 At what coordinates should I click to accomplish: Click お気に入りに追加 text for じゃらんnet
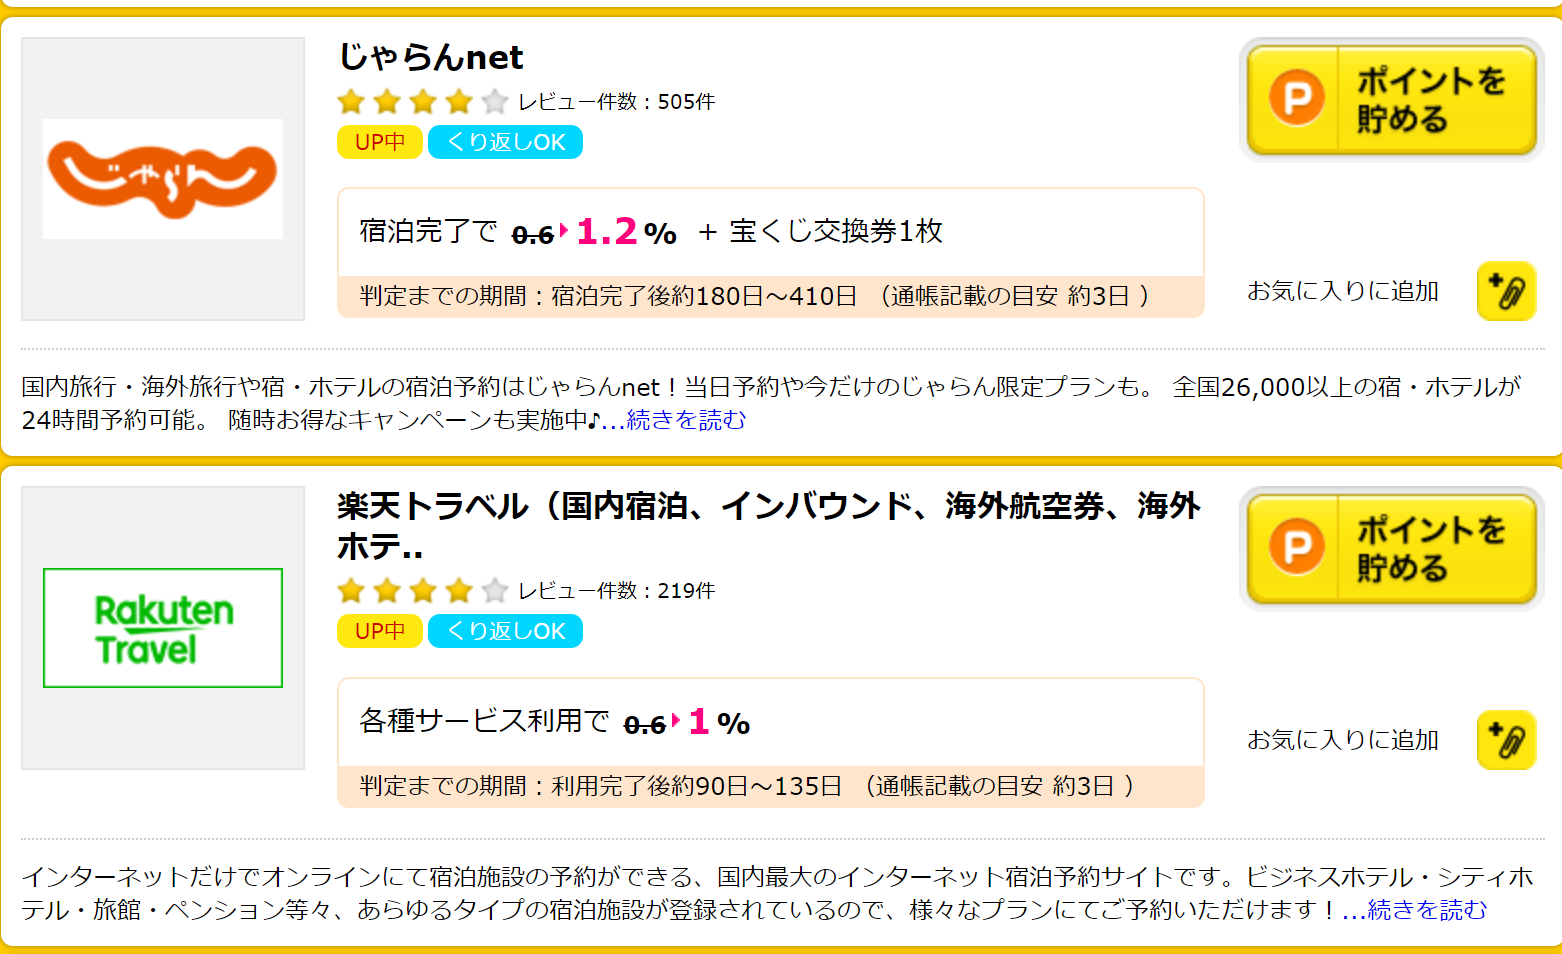[x=1342, y=291]
